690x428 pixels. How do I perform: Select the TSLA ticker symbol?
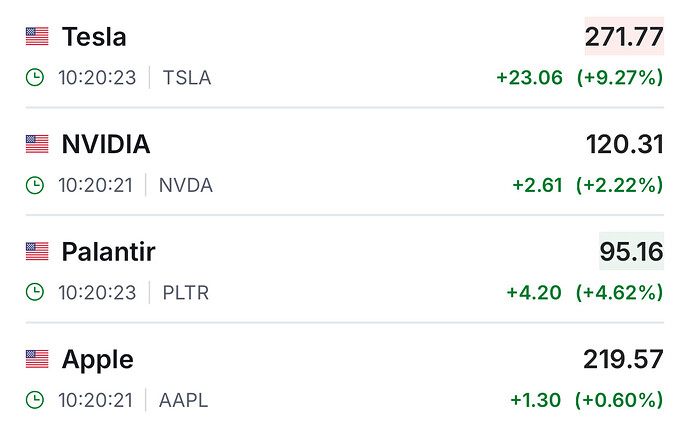click(x=187, y=77)
